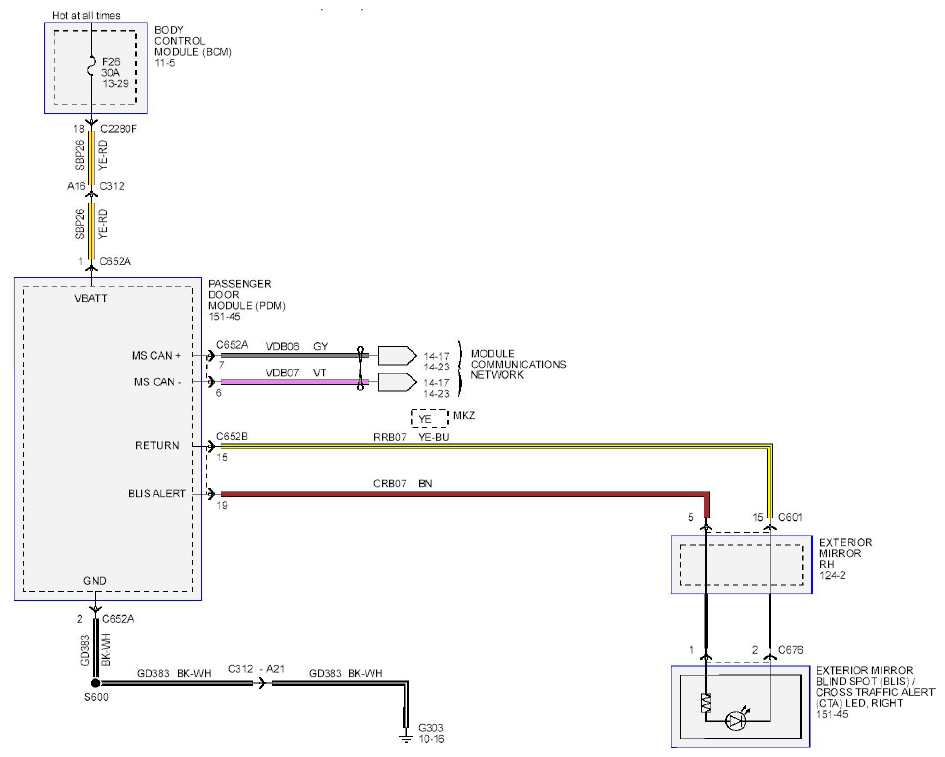Click the LED diode symbol in mirror module
The image size is (945, 757).
[735, 721]
